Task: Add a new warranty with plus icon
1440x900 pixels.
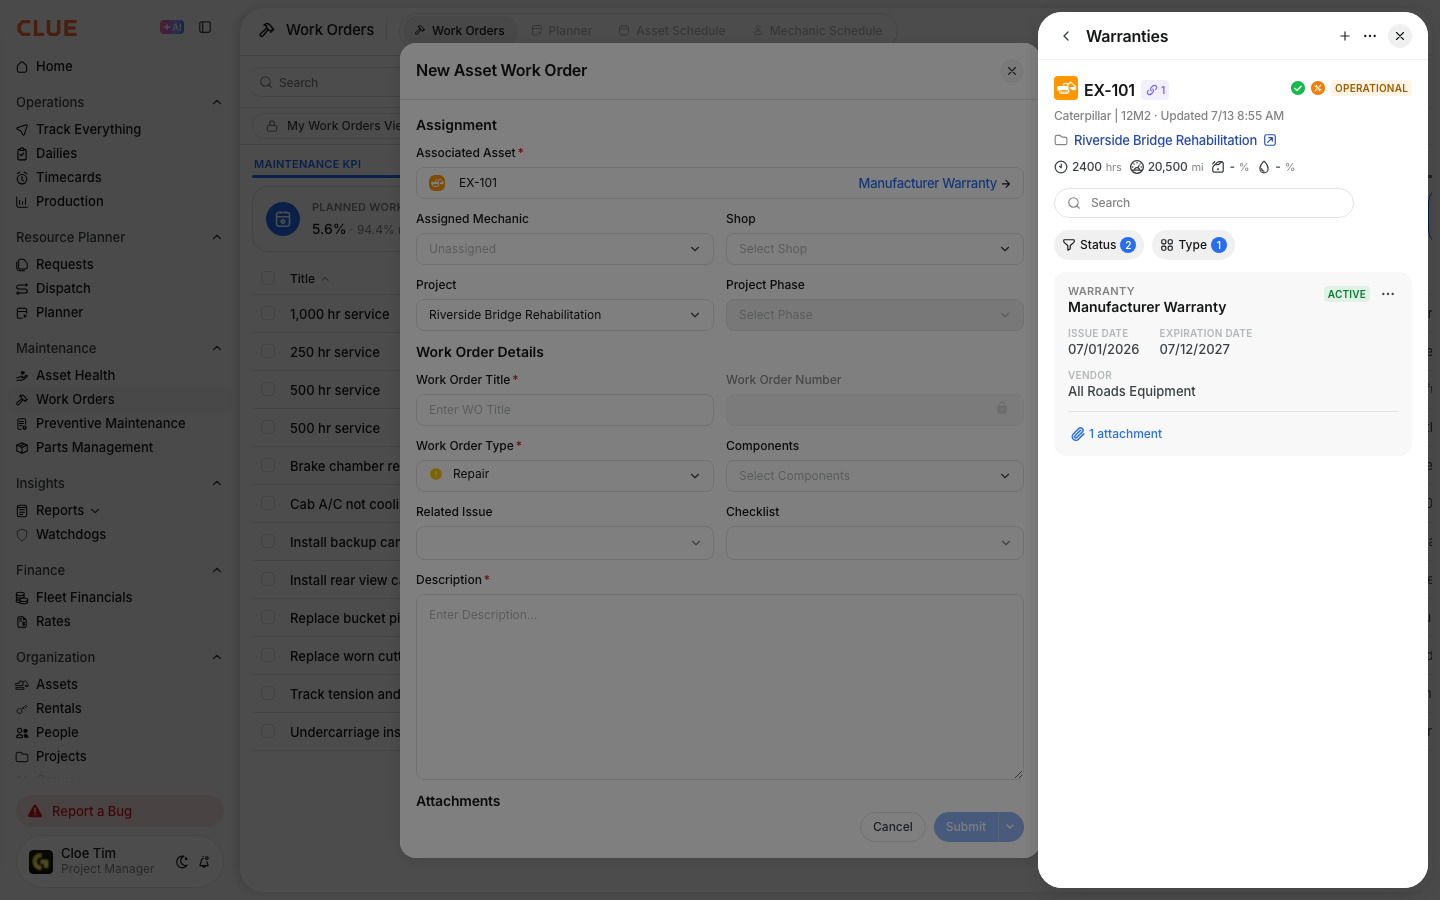Action: [x=1345, y=36]
